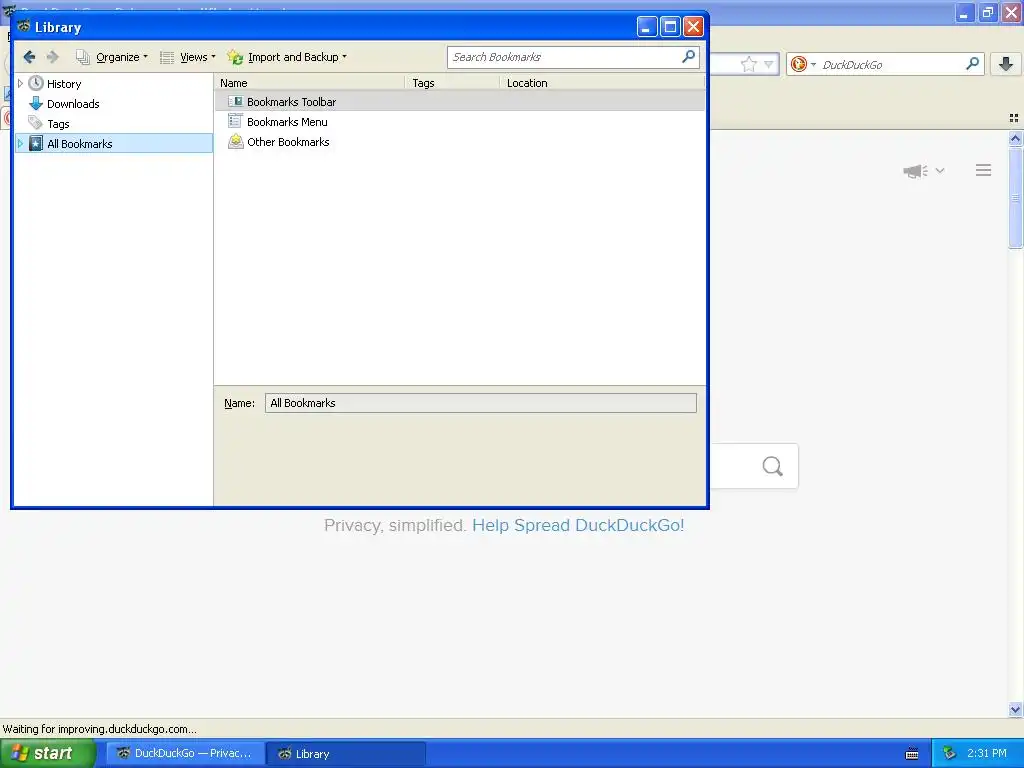Click the taskbar clock showing 2:31 PM
Viewport: 1024px width, 768px height.
pos(987,753)
